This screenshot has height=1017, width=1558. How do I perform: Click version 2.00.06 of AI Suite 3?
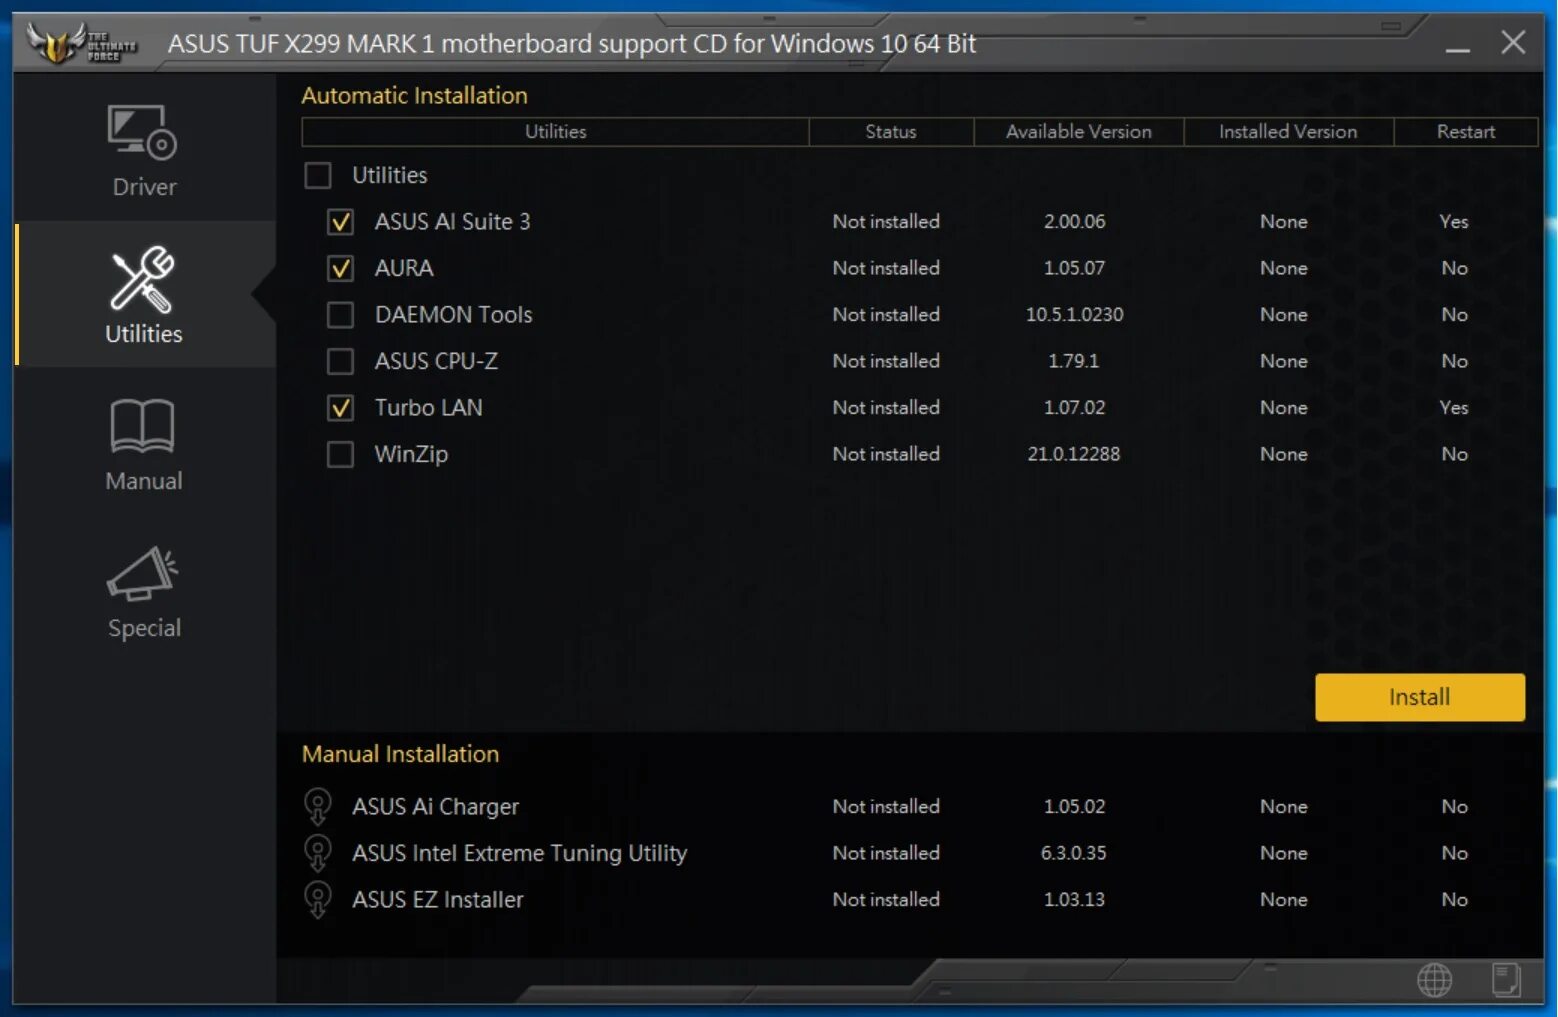1074,222
